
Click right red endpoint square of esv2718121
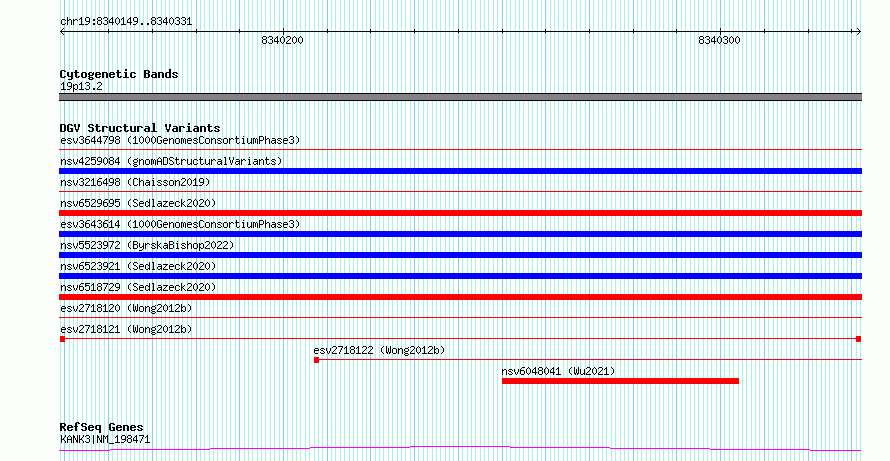pyautogui.click(x=859, y=339)
